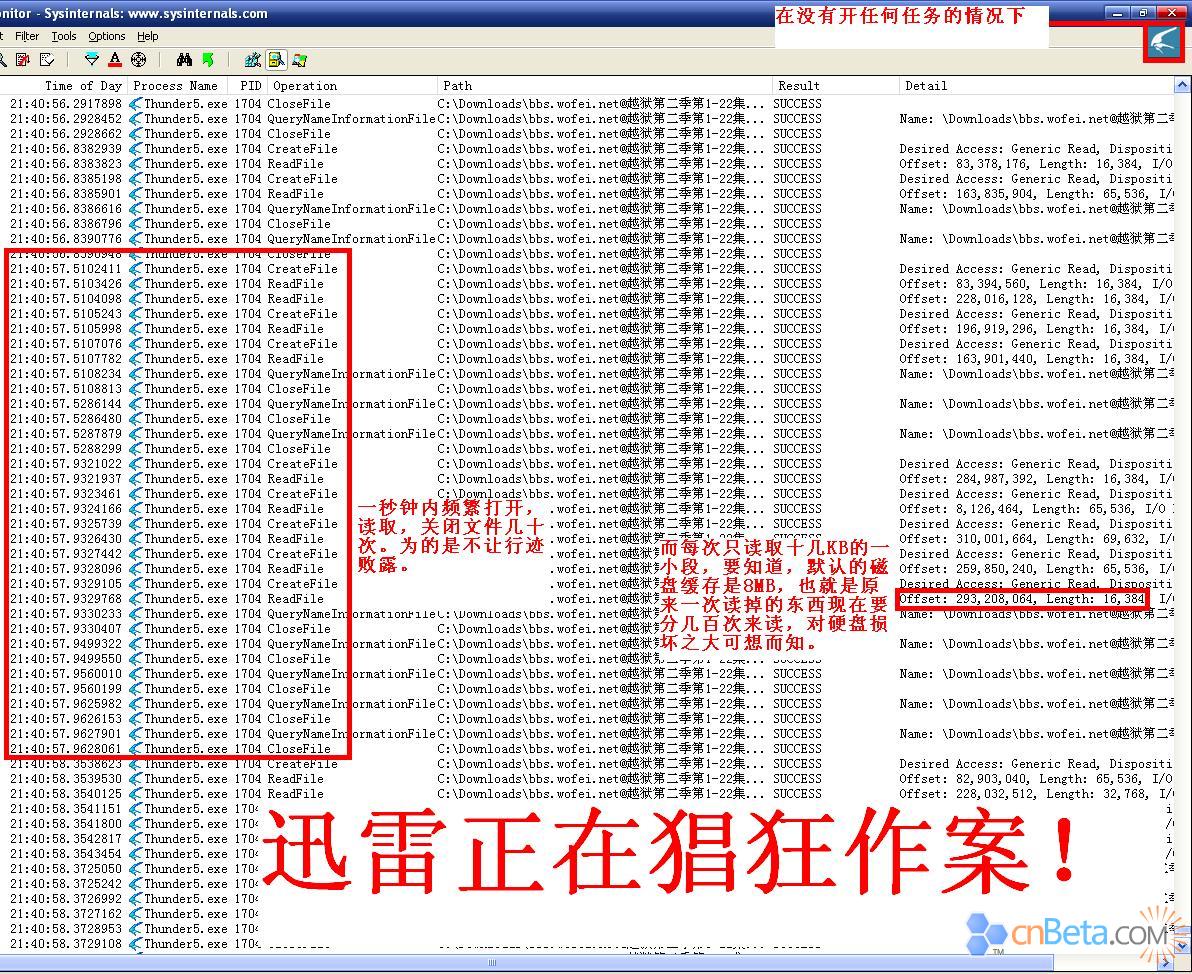Click the Operation column header
Image resolution: width=1192 pixels, height=974 pixels.
[352, 86]
